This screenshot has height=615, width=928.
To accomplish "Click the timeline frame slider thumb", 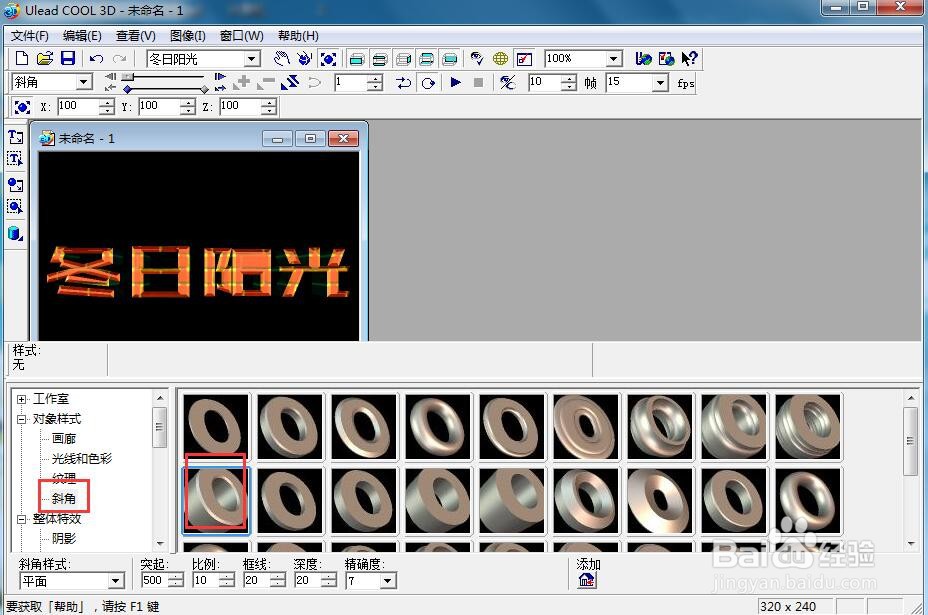I will tap(128, 77).
